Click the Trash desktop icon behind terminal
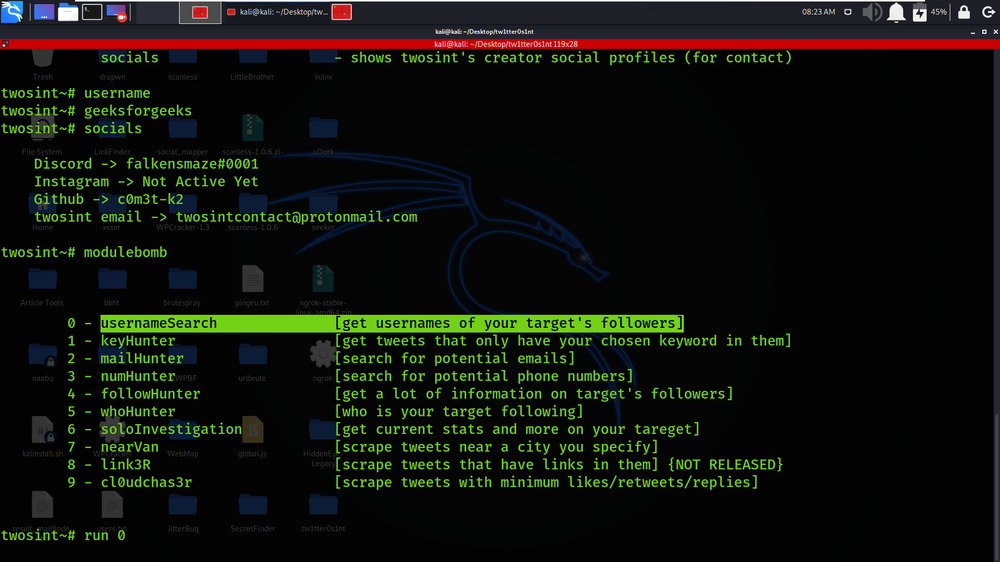 tap(43, 64)
